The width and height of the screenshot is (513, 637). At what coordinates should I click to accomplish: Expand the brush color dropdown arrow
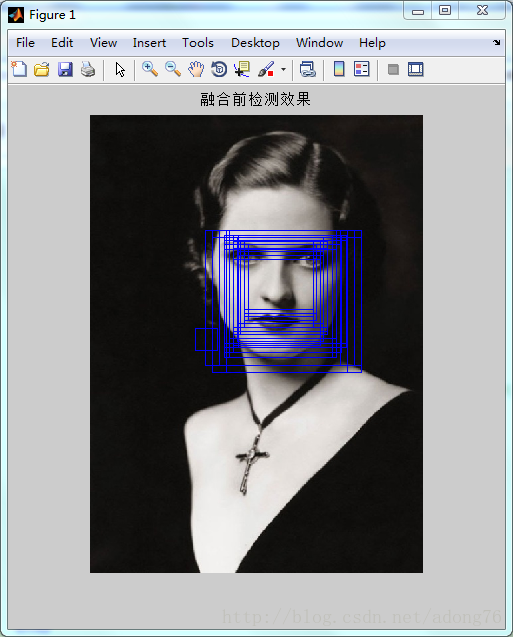pyautogui.click(x=283, y=69)
